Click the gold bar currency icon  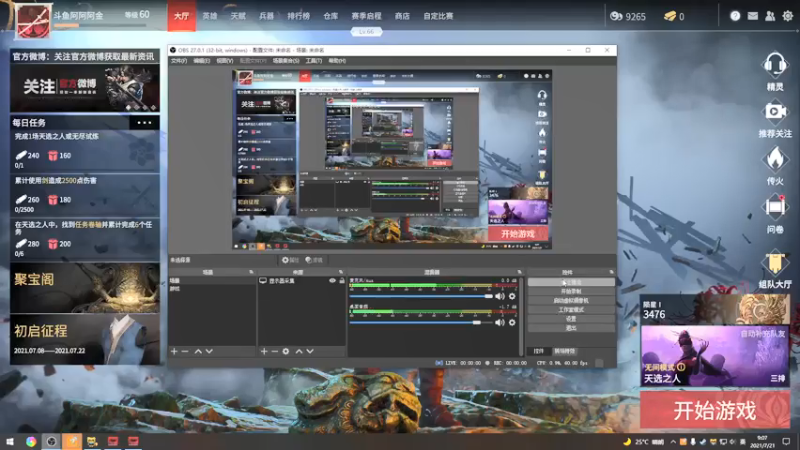(x=669, y=16)
